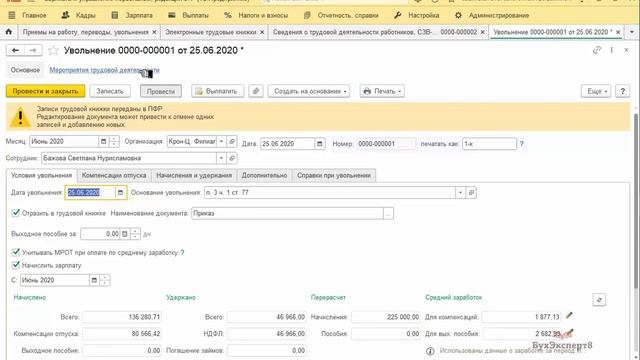Open the Настройка menu section

coord(417,15)
